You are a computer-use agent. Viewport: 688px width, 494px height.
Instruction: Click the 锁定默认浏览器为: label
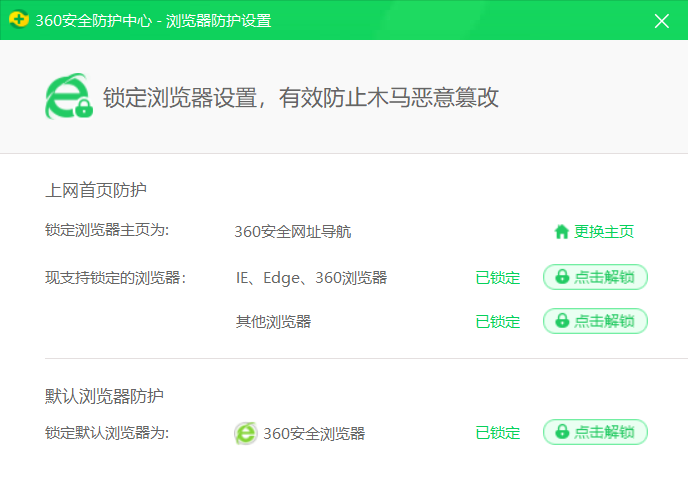coord(107,433)
